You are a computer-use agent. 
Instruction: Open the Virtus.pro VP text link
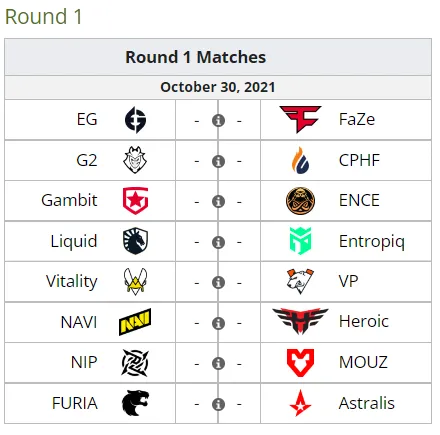(x=349, y=281)
